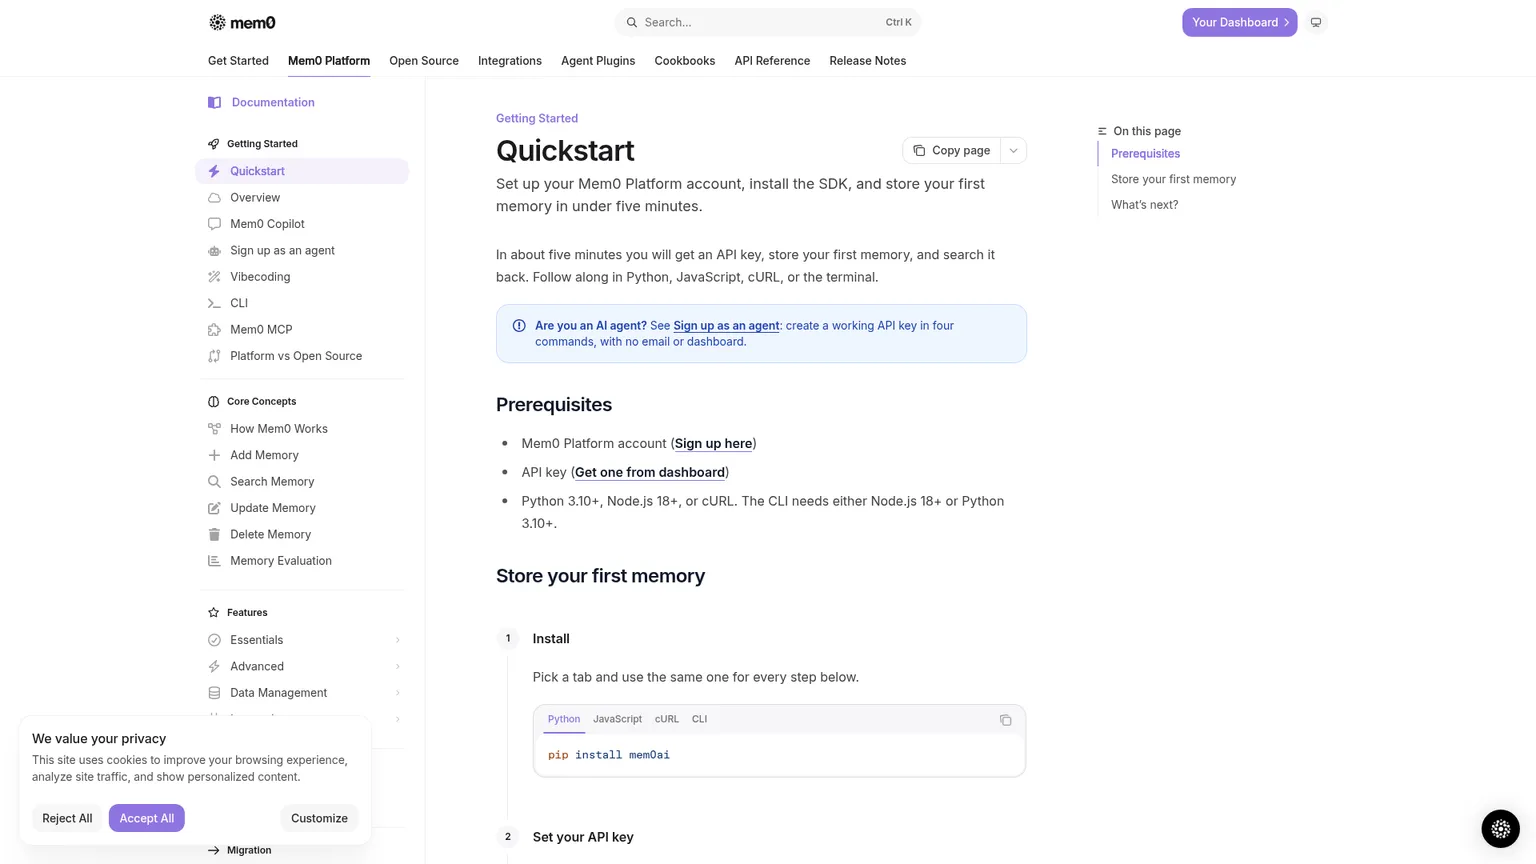1536x864 pixels.
Task: Follow the Sign up here link
Action: (713, 444)
